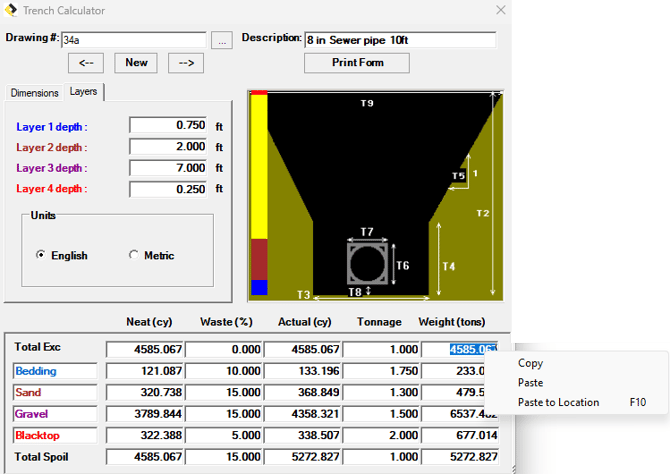Click Sand Waste value 15.000
The width and height of the screenshot is (670, 474).
(x=223, y=392)
